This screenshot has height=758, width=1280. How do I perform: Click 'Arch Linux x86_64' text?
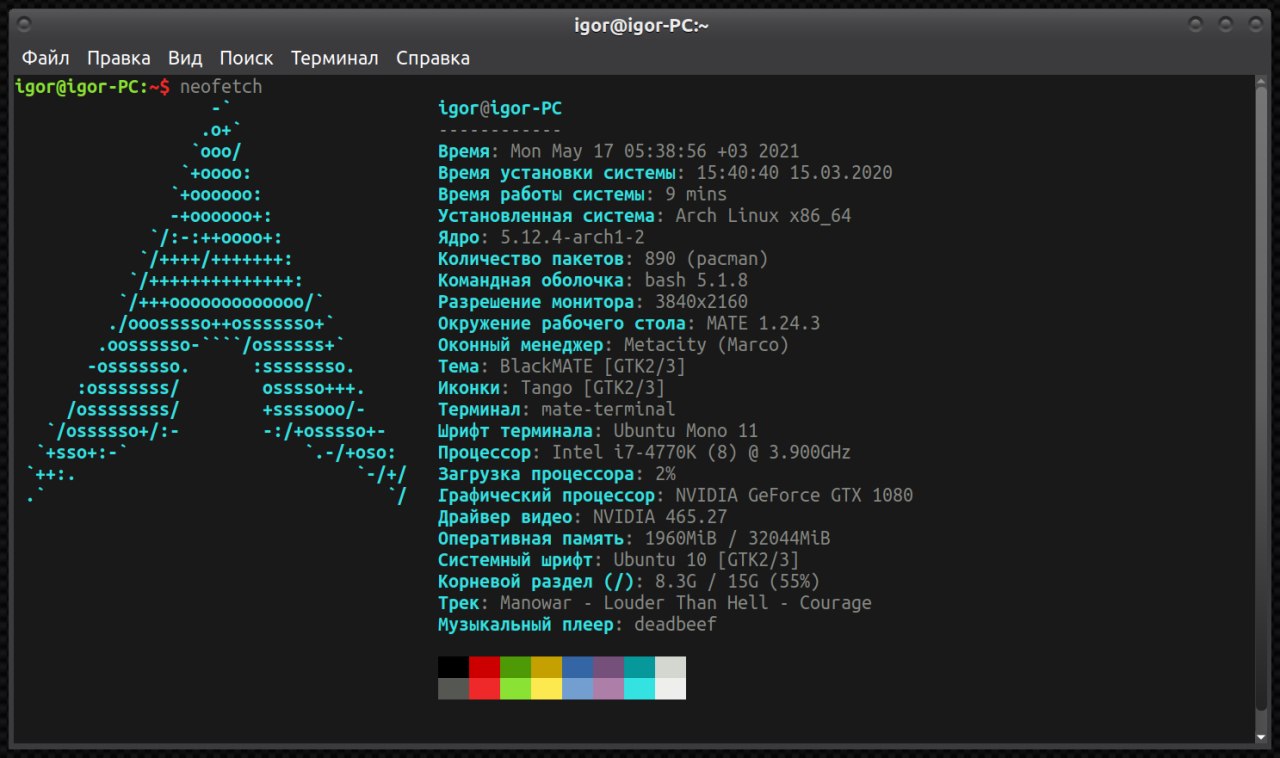tap(764, 216)
